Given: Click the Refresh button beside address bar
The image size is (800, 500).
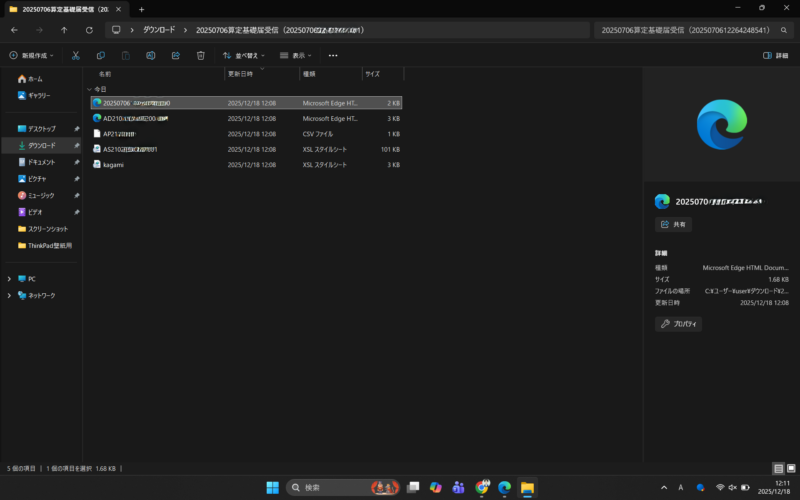Looking at the screenshot, I should click(x=88, y=30).
